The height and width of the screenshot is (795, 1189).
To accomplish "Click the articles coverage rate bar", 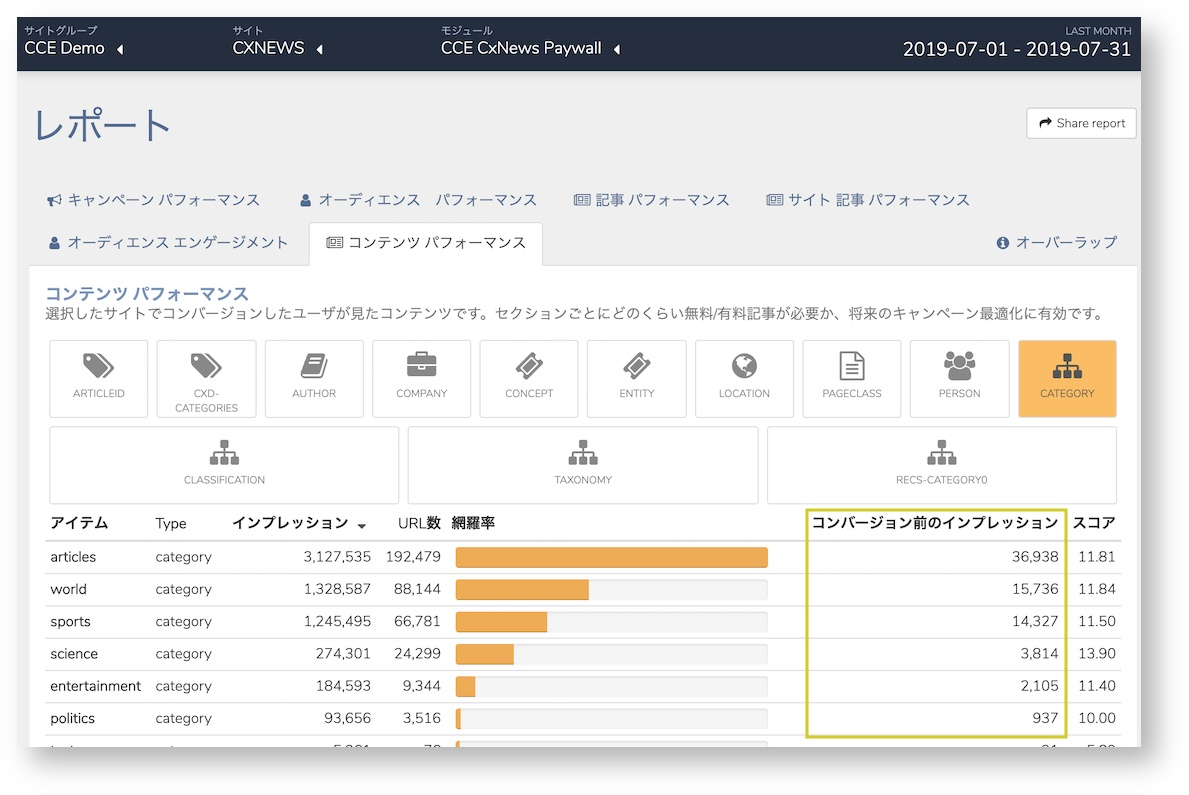I will click(612, 558).
